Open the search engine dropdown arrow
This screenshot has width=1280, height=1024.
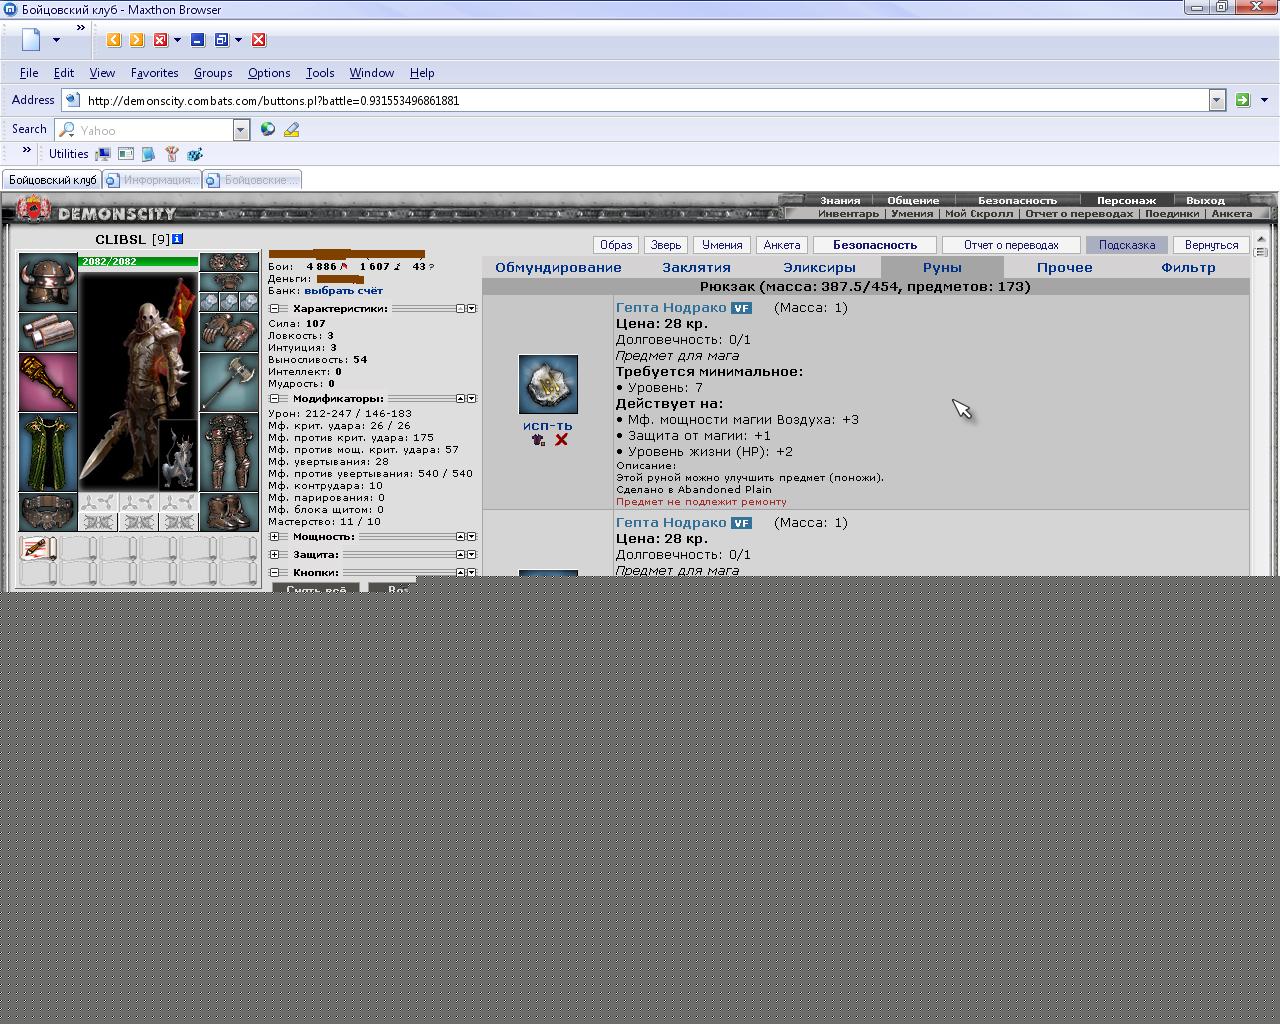(x=241, y=130)
